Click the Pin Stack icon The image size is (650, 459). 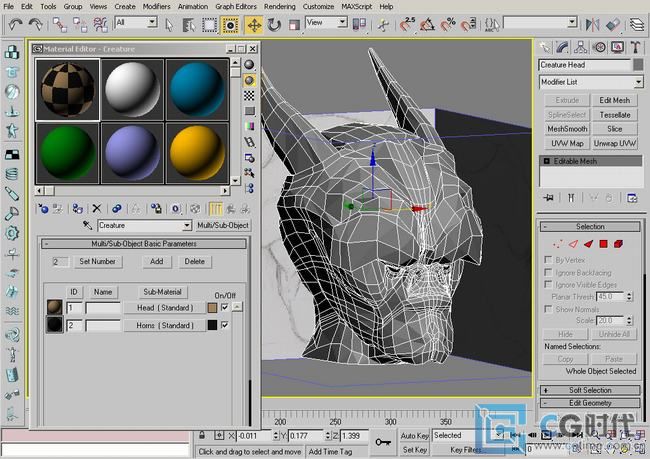(x=548, y=198)
